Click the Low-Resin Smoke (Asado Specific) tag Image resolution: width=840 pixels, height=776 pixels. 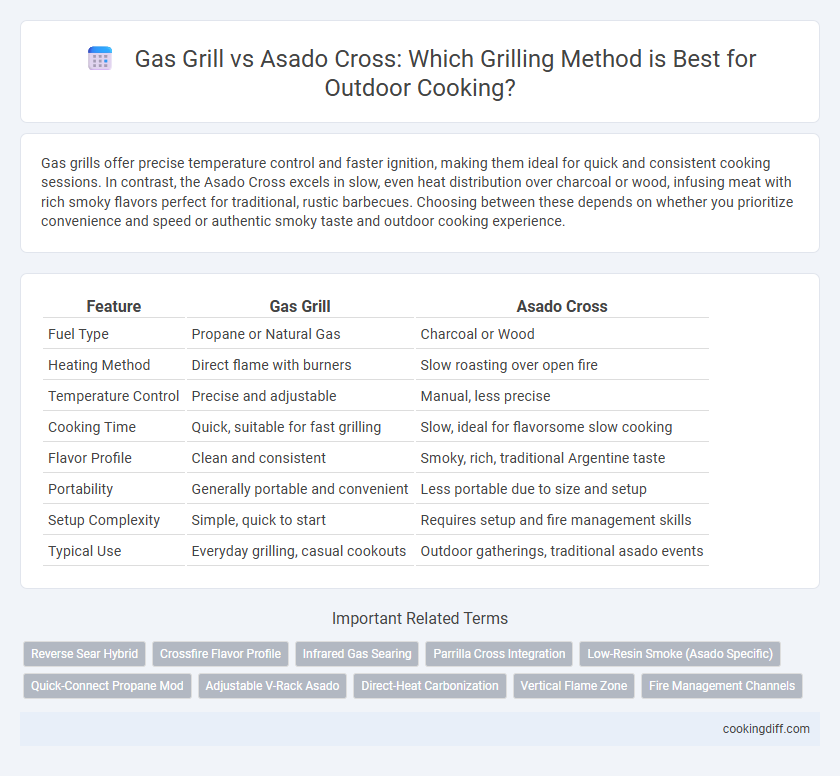(680, 654)
